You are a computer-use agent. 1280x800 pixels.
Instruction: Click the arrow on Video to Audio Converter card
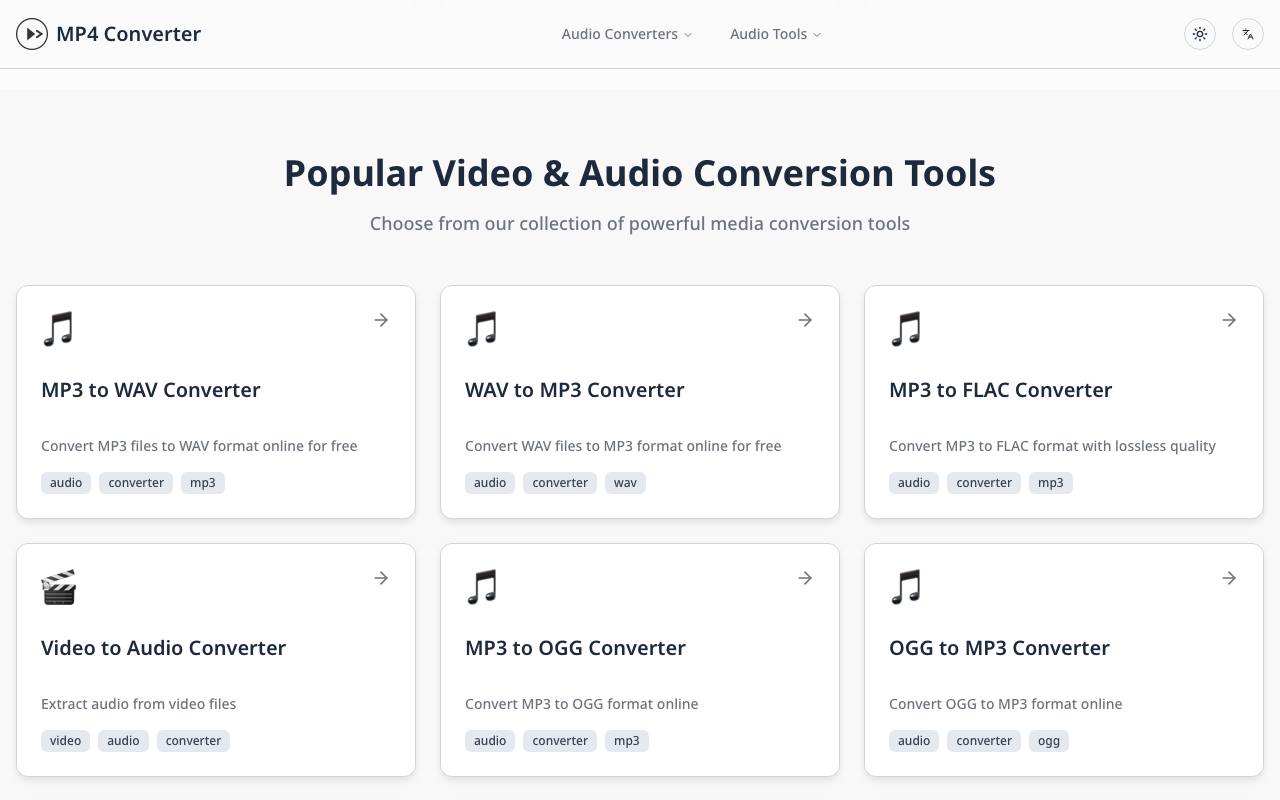pos(381,578)
